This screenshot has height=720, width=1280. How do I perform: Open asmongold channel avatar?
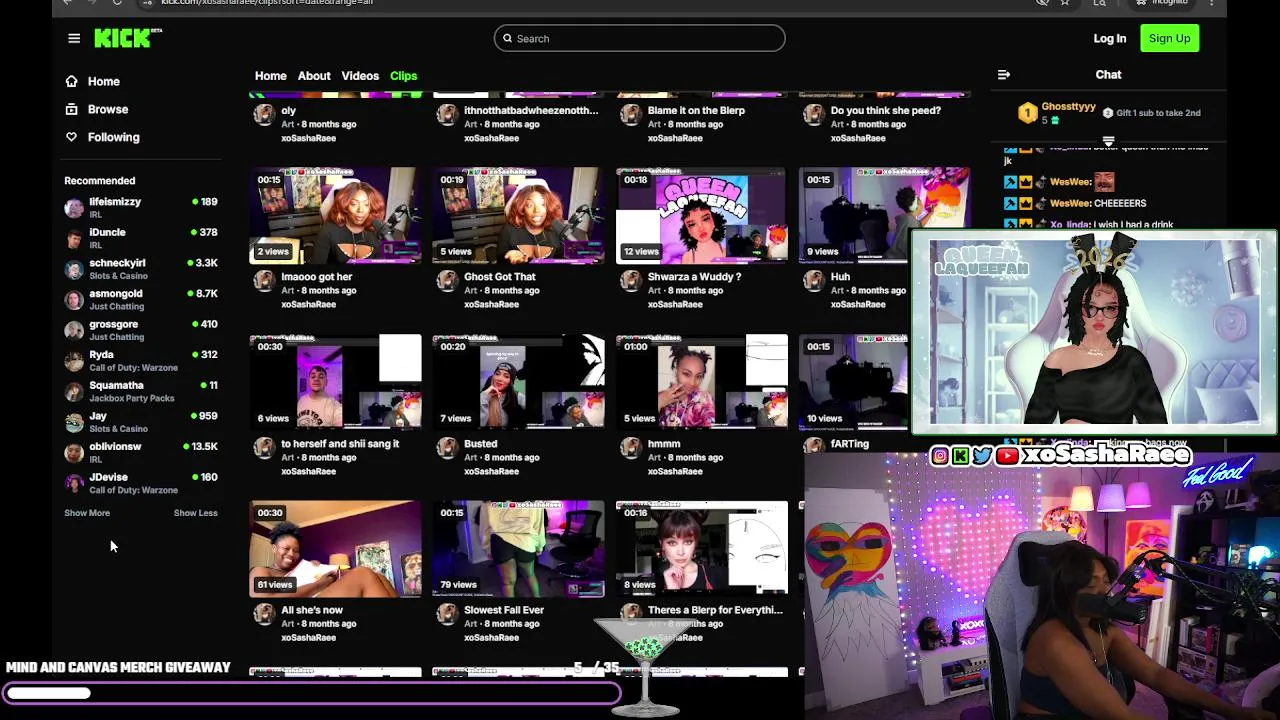tap(74, 300)
